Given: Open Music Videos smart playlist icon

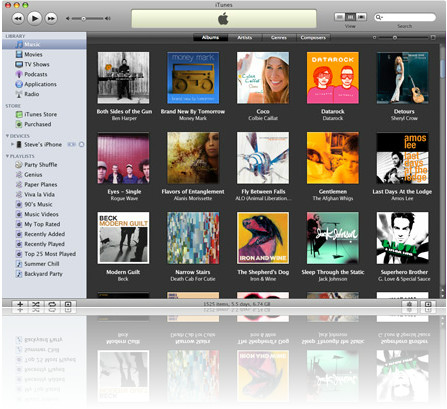Looking at the screenshot, I should pos(19,214).
